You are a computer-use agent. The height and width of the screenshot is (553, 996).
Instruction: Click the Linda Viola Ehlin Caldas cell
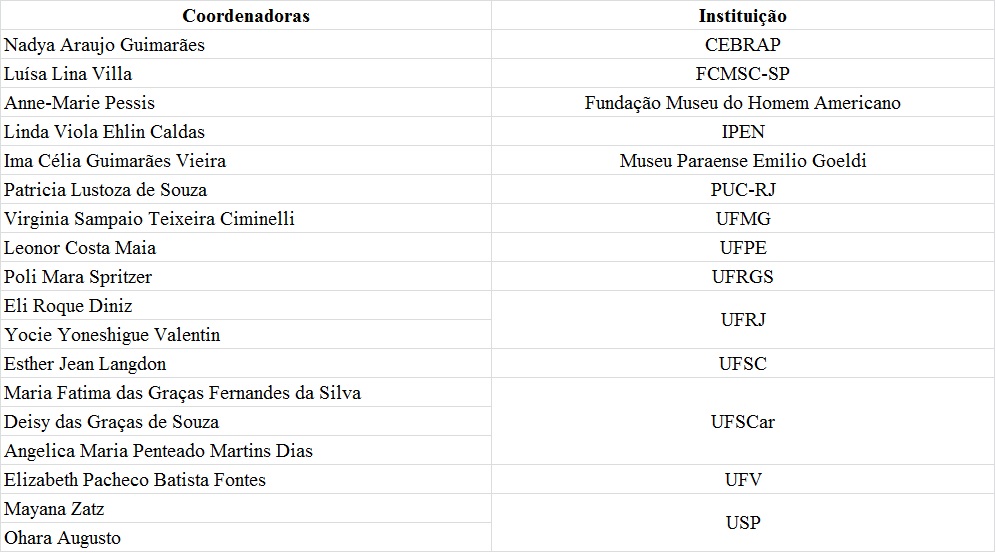[246, 132]
